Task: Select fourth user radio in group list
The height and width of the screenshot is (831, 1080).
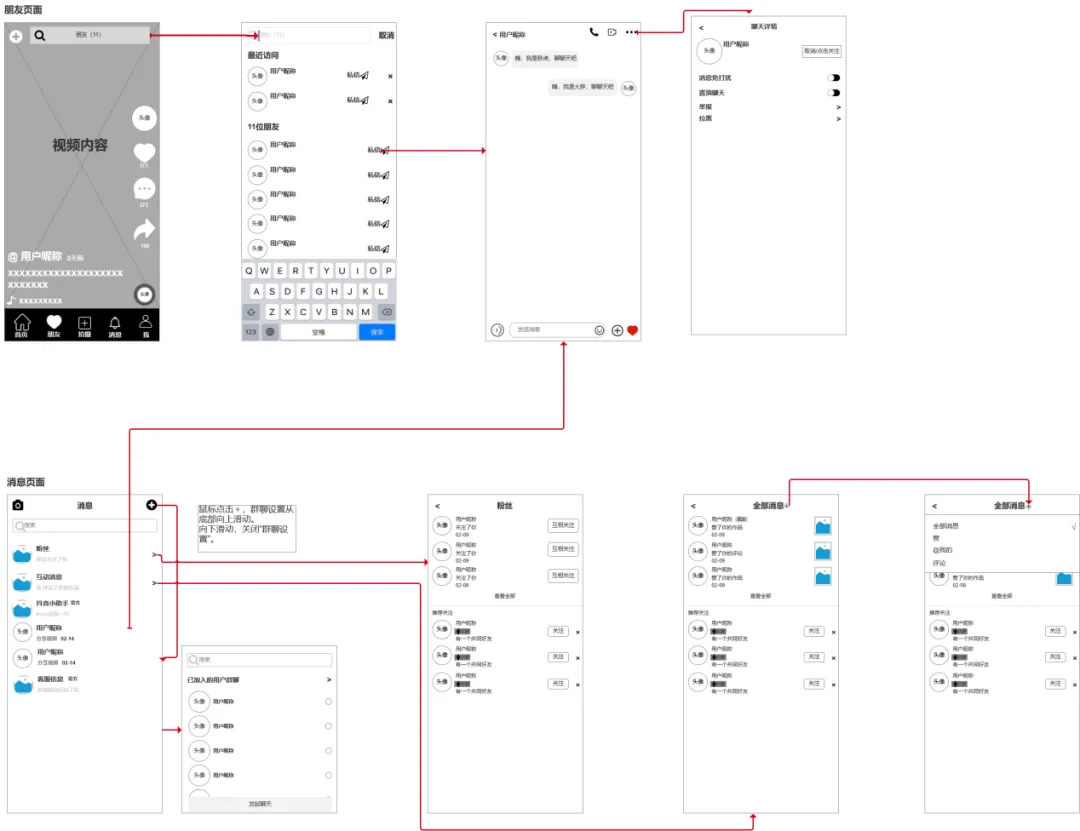Action: tap(329, 775)
